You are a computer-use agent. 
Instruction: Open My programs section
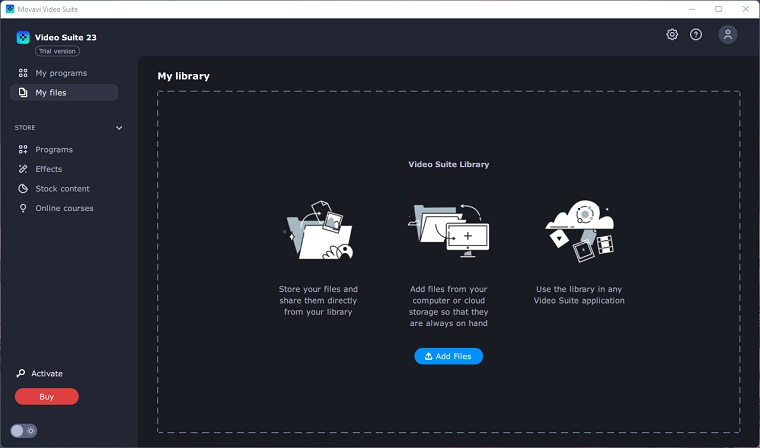(64, 73)
